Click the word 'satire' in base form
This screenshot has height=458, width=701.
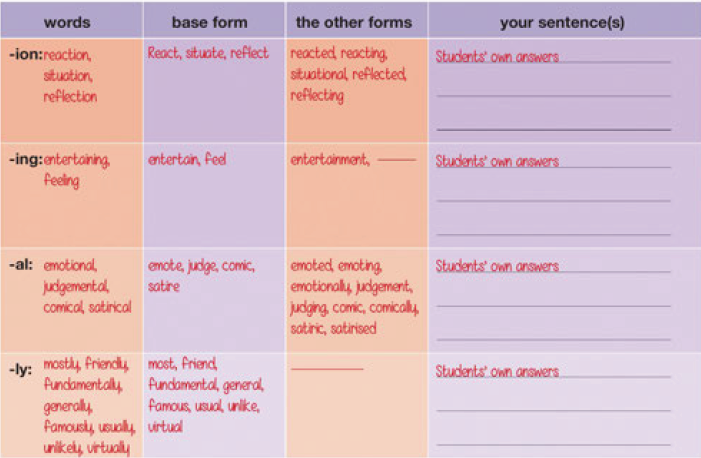tap(164, 286)
